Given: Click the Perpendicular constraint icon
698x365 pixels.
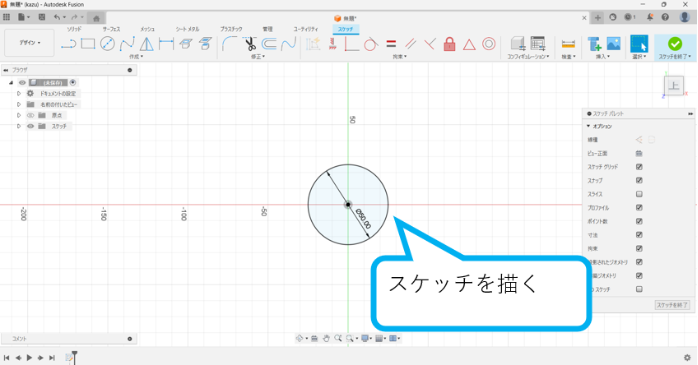Looking at the screenshot, I should click(430, 44).
